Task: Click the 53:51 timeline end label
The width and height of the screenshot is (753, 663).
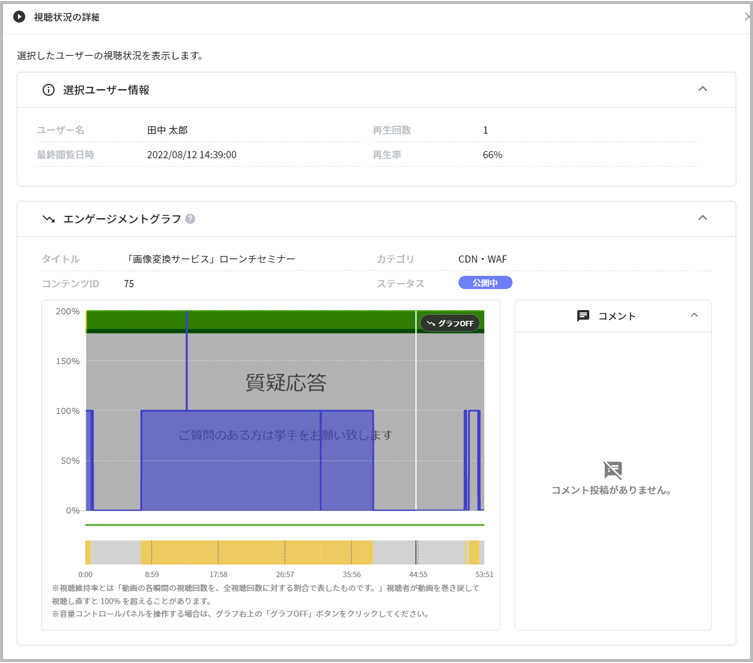Action: click(x=484, y=574)
